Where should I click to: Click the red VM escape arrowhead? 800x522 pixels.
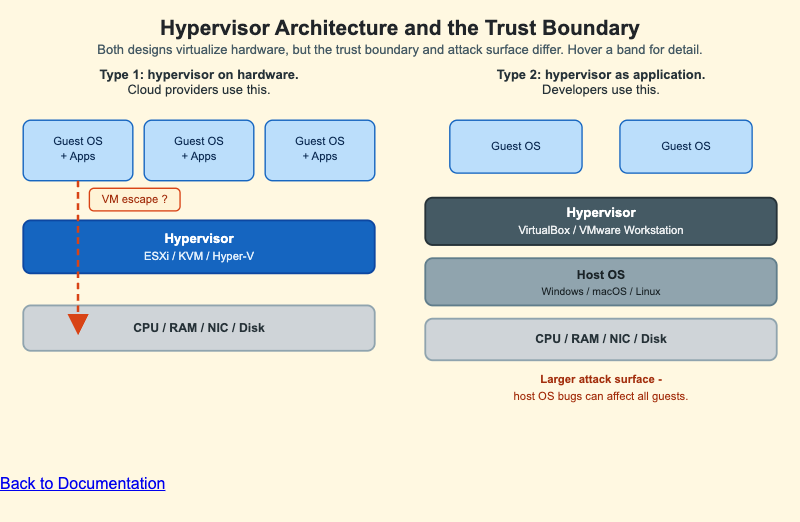click(78, 324)
